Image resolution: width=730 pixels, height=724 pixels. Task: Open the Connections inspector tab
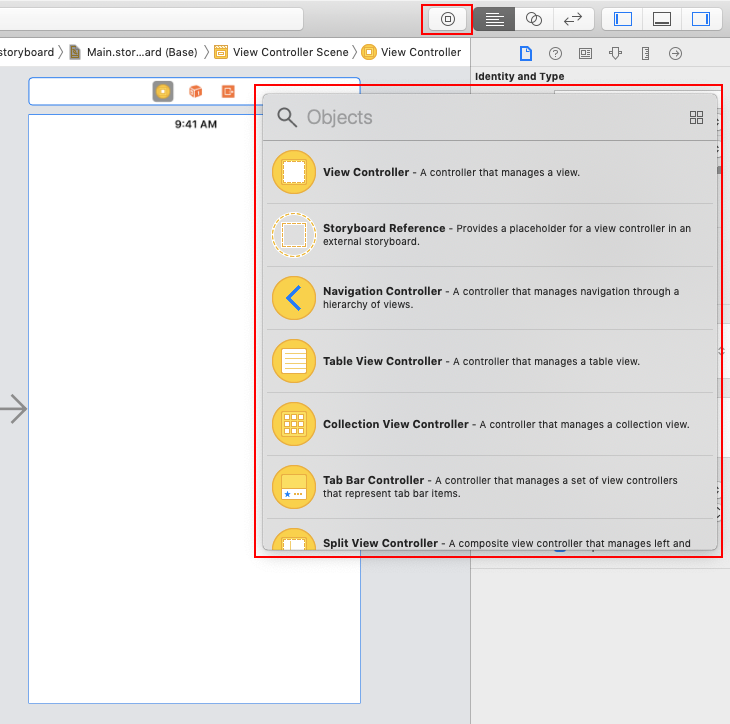click(x=676, y=53)
